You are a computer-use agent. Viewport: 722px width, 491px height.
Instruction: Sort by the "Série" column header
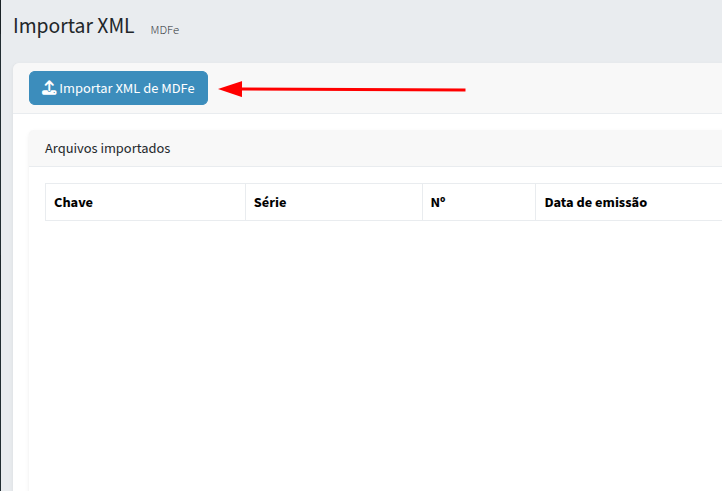270,202
